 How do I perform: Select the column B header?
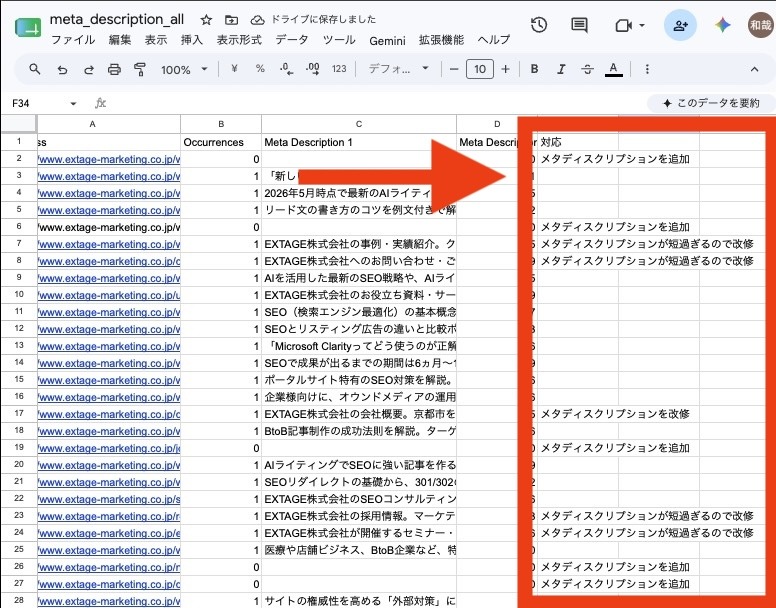pos(221,124)
